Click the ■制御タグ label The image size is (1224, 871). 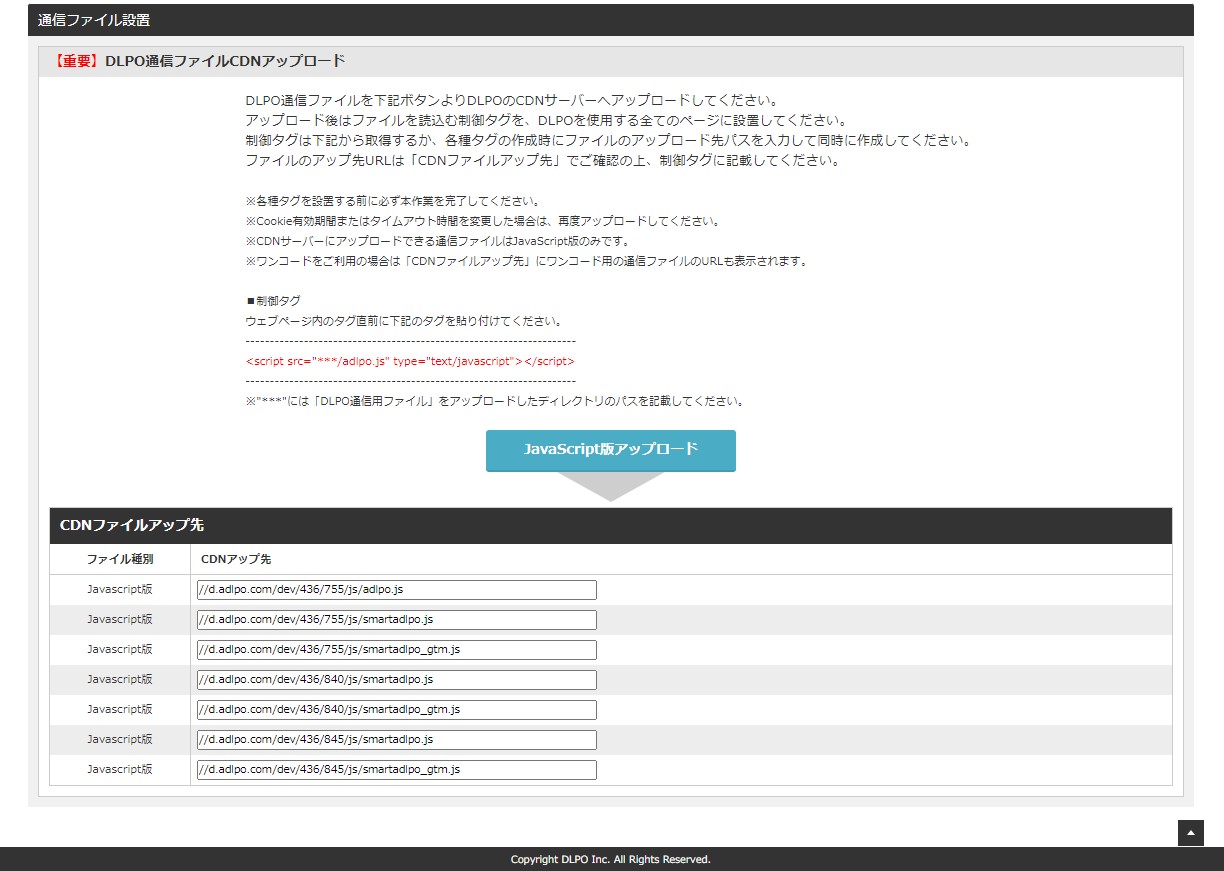[272, 301]
